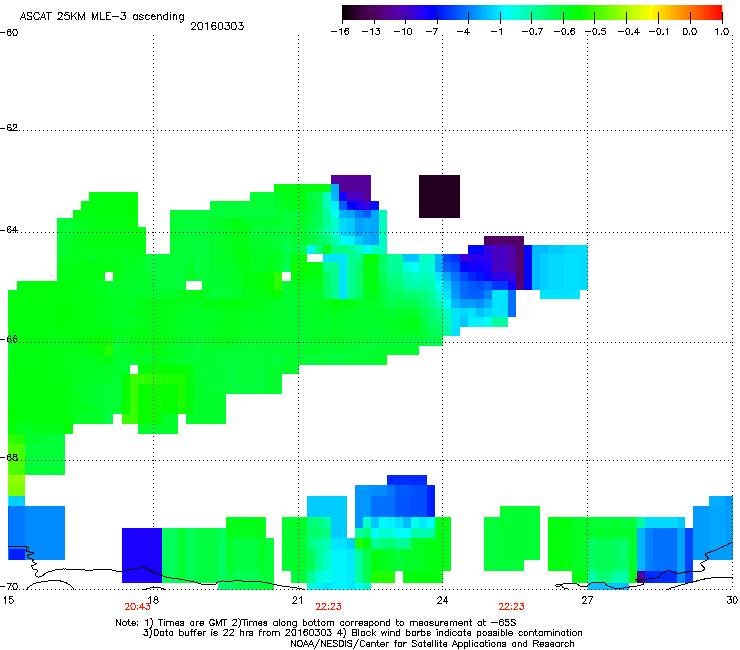
Task: Click the NOAA/NESDIS credit line
Action: (432, 644)
